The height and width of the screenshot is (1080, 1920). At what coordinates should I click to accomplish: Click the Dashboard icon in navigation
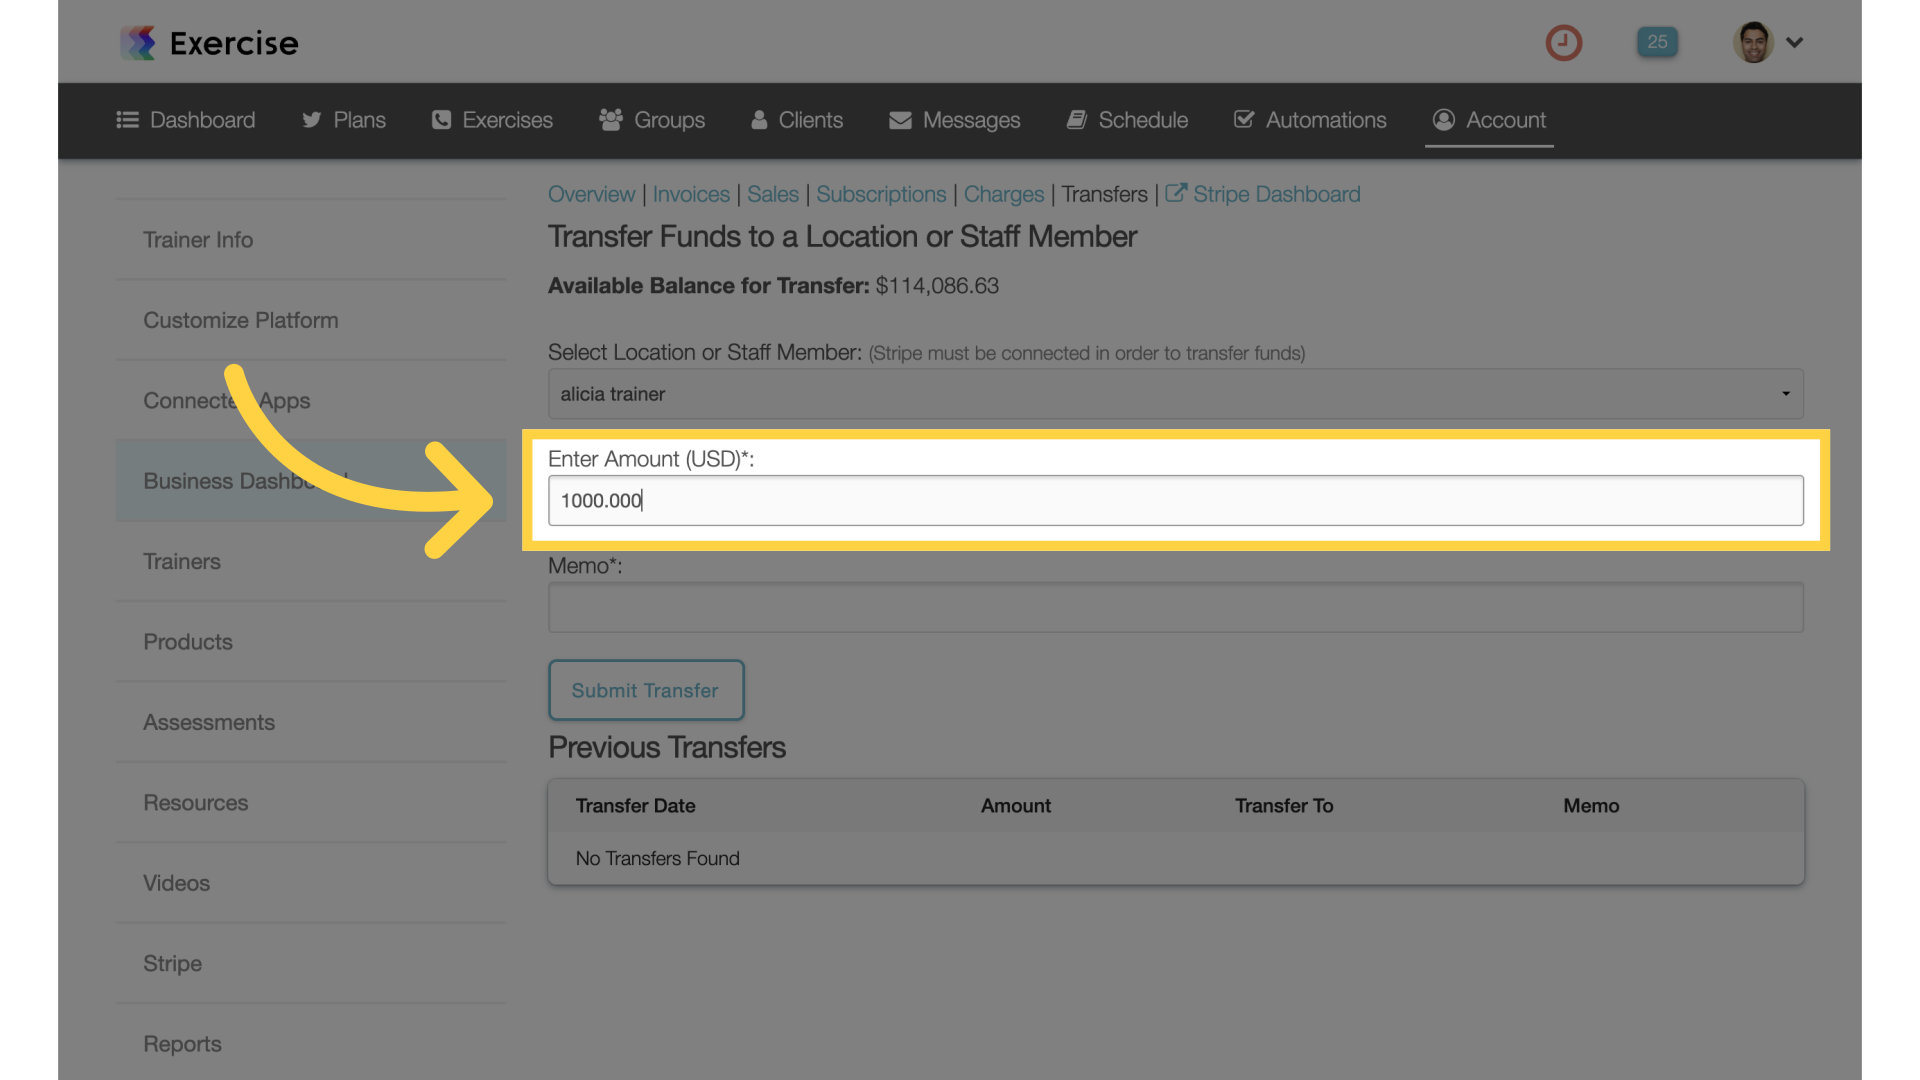127,120
